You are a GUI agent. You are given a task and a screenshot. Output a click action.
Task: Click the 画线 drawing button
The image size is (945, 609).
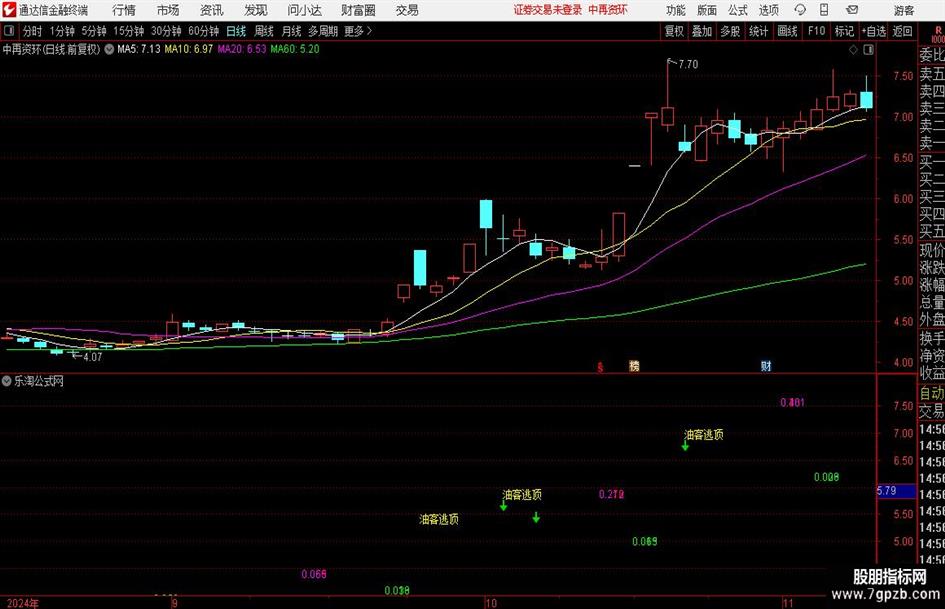pyautogui.click(x=787, y=31)
